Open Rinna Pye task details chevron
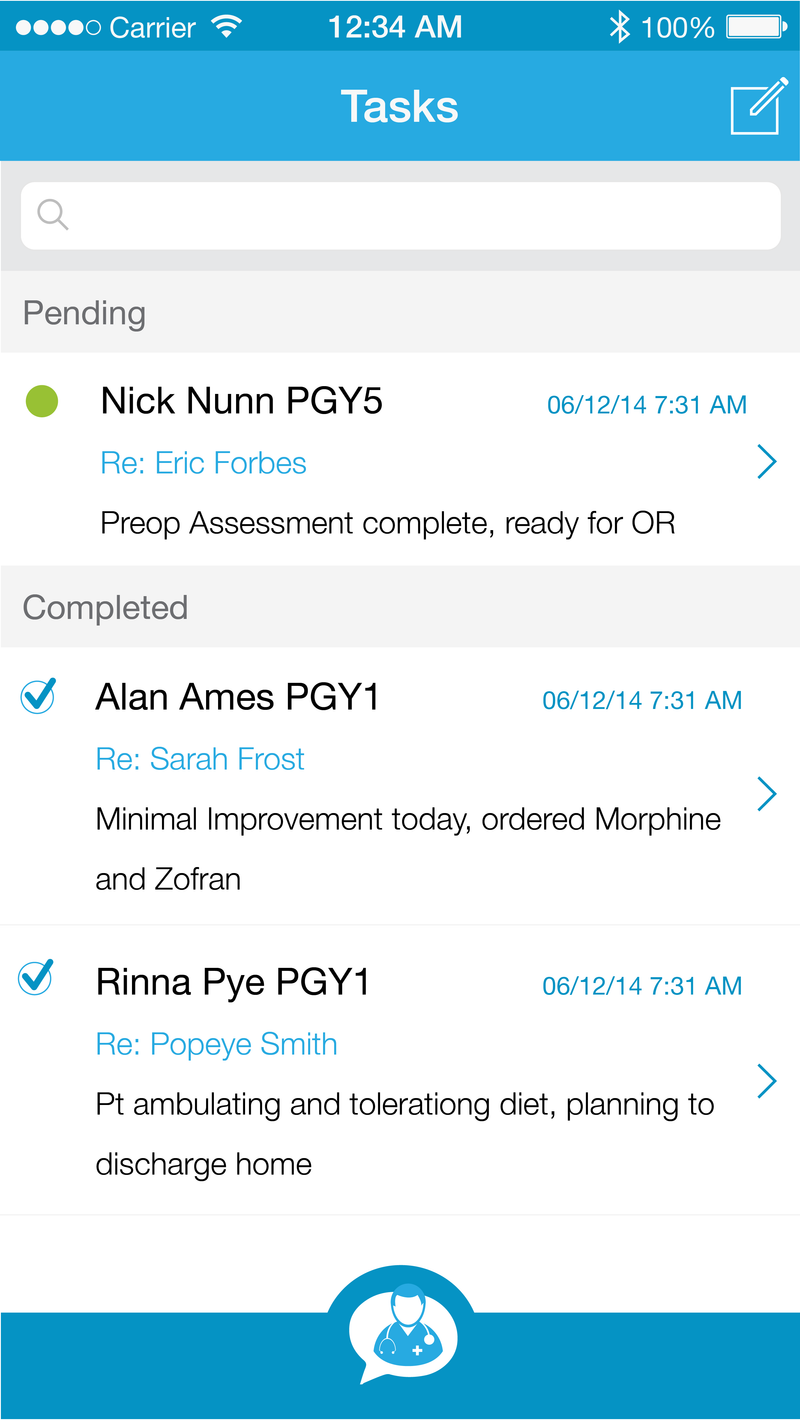Screen dimensions: 800x1420 [x=767, y=1080]
